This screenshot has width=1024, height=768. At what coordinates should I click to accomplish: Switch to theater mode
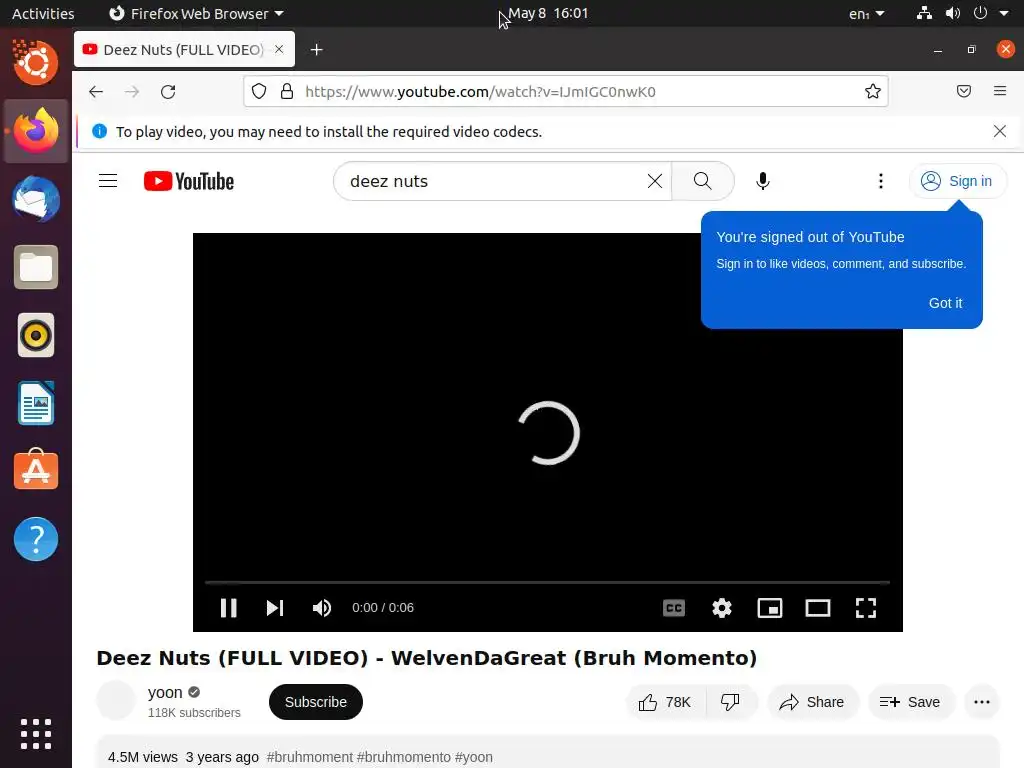point(818,608)
